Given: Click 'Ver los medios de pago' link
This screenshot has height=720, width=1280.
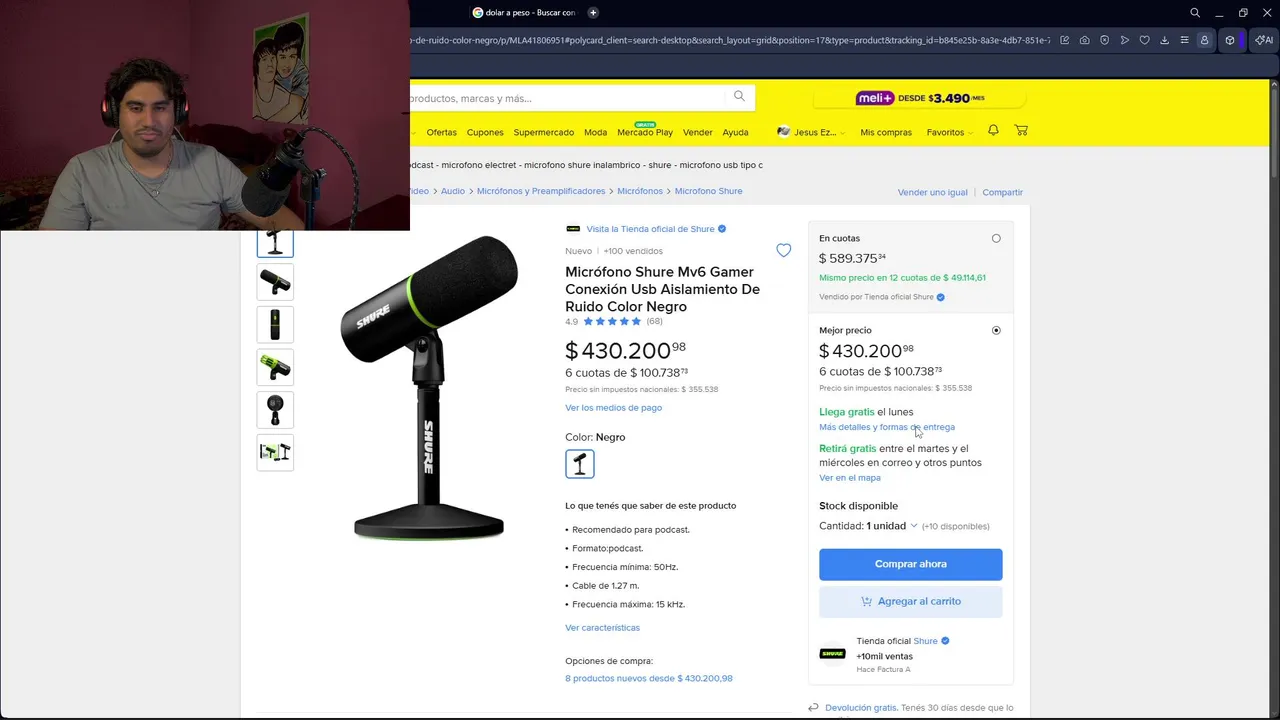Looking at the screenshot, I should click(x=613, y=408).
